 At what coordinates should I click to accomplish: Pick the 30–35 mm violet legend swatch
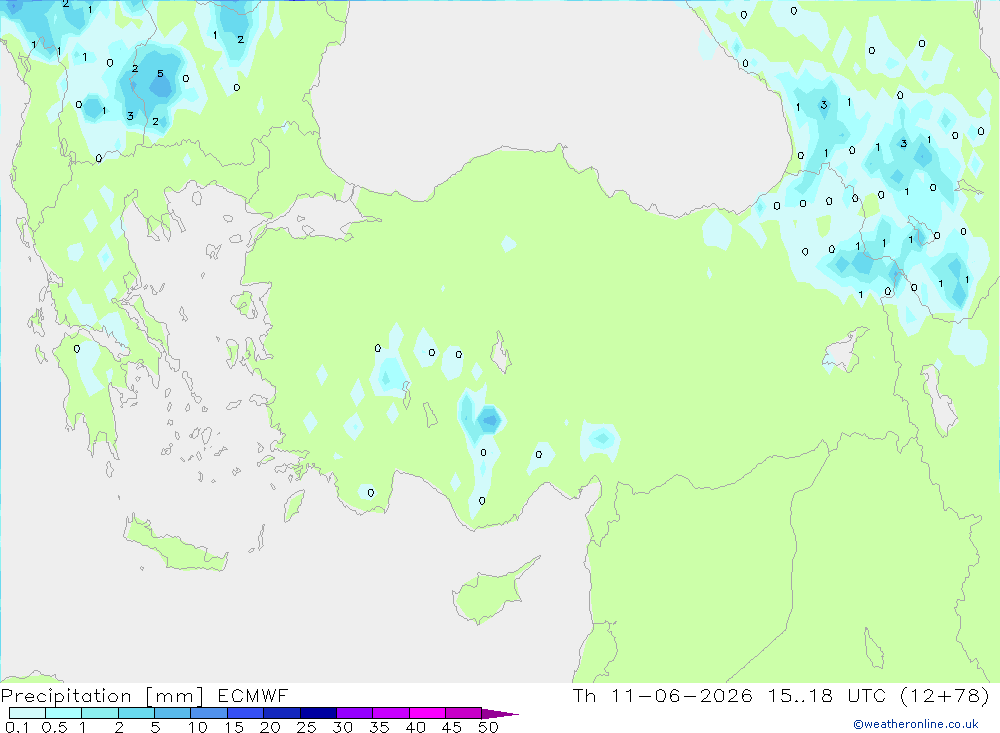[x=354, y=713]
